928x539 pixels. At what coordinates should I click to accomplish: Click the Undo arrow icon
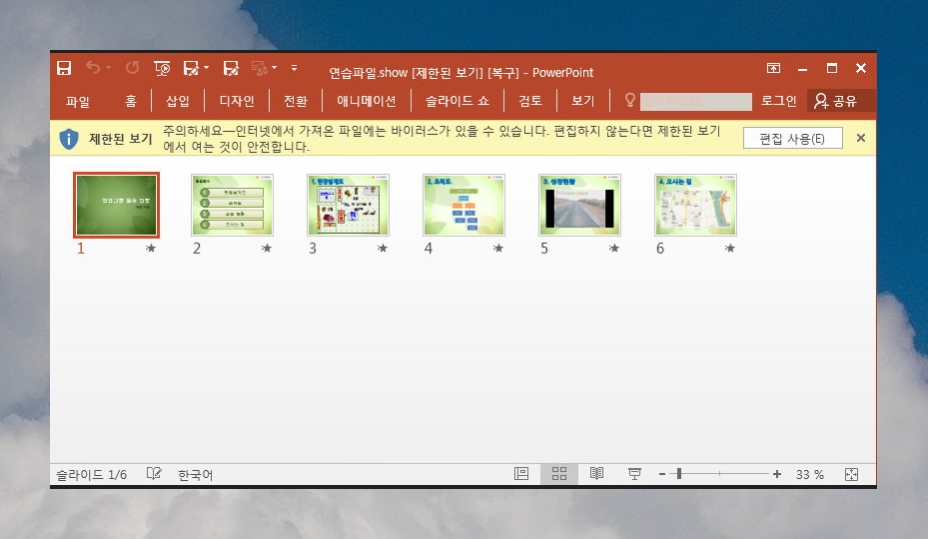(93, 68)
